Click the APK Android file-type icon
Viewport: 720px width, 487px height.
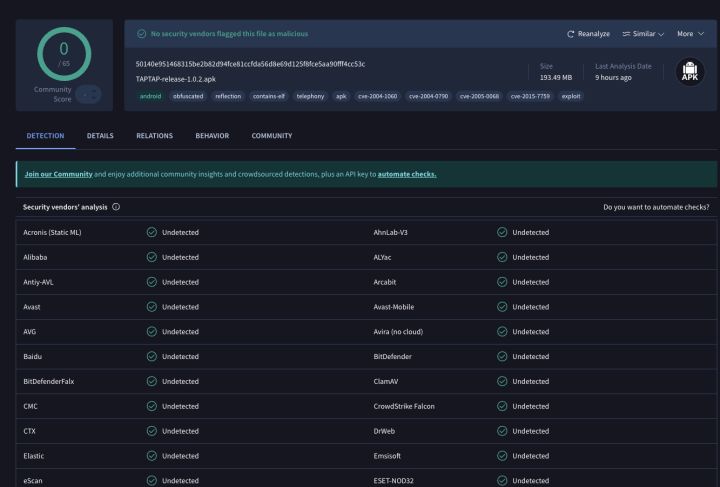click(x=690, y=72)
